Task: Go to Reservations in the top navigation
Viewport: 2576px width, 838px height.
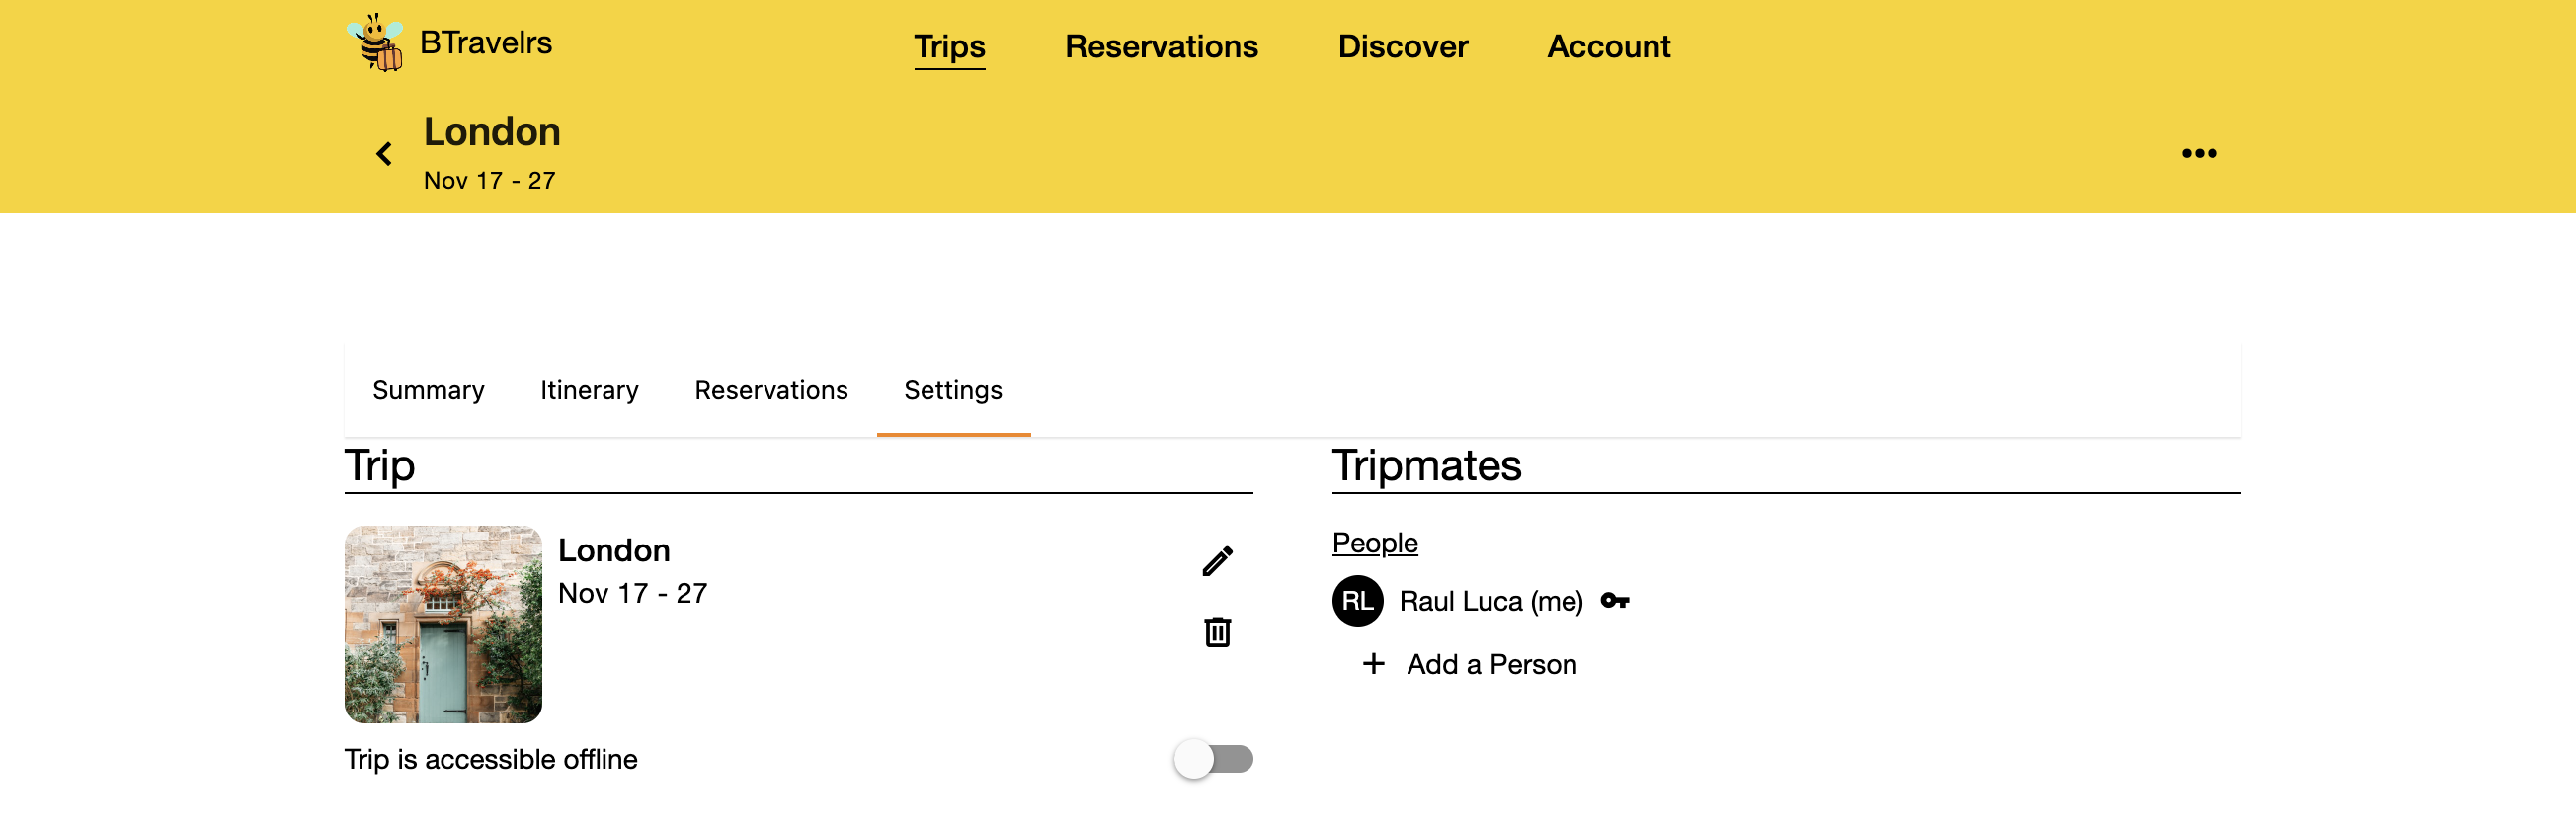Action: tap(1161, 47)
